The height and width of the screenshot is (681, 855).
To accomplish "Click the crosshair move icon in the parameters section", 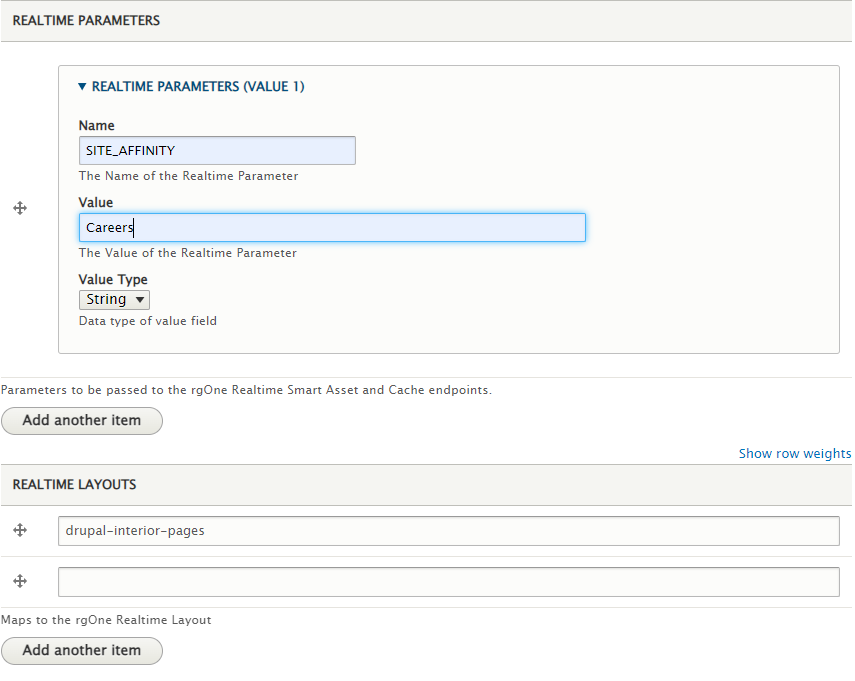I will point(20,208).
